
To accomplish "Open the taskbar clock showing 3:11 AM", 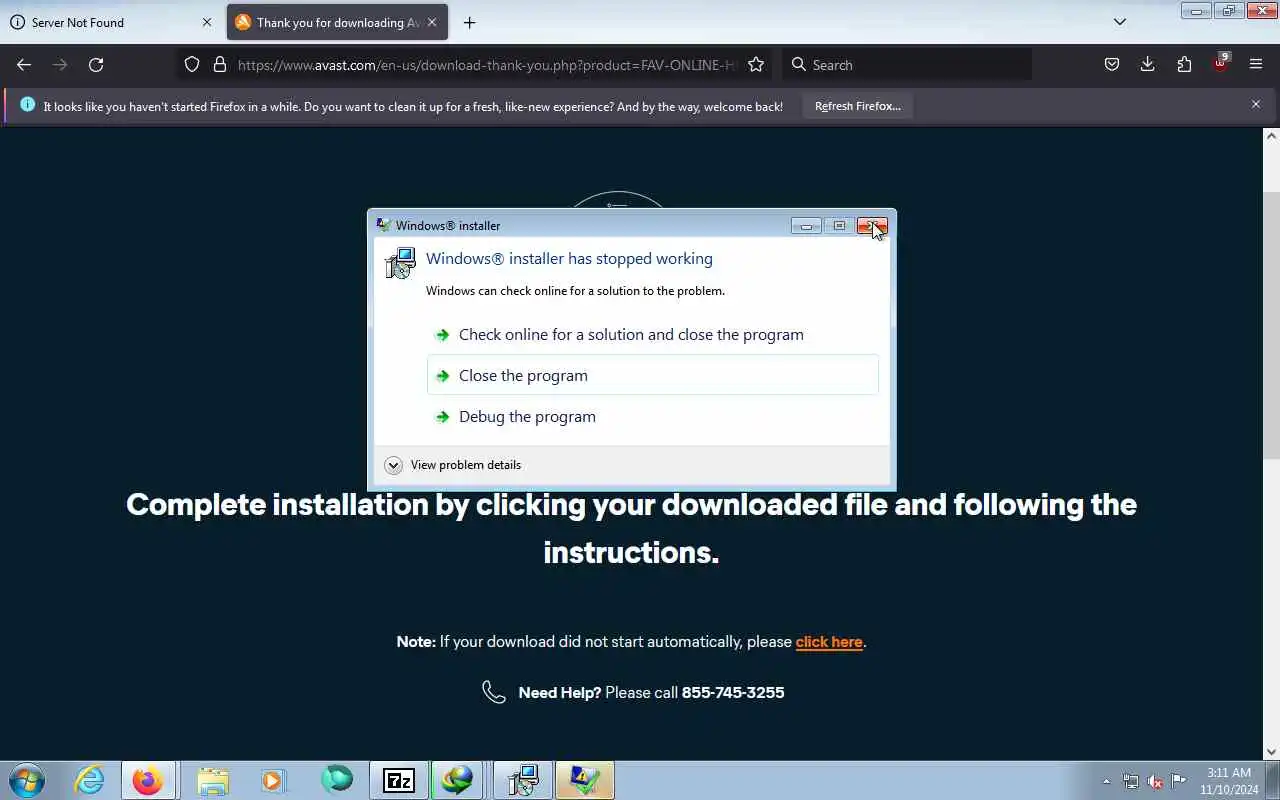I will tap(1229, 781).
